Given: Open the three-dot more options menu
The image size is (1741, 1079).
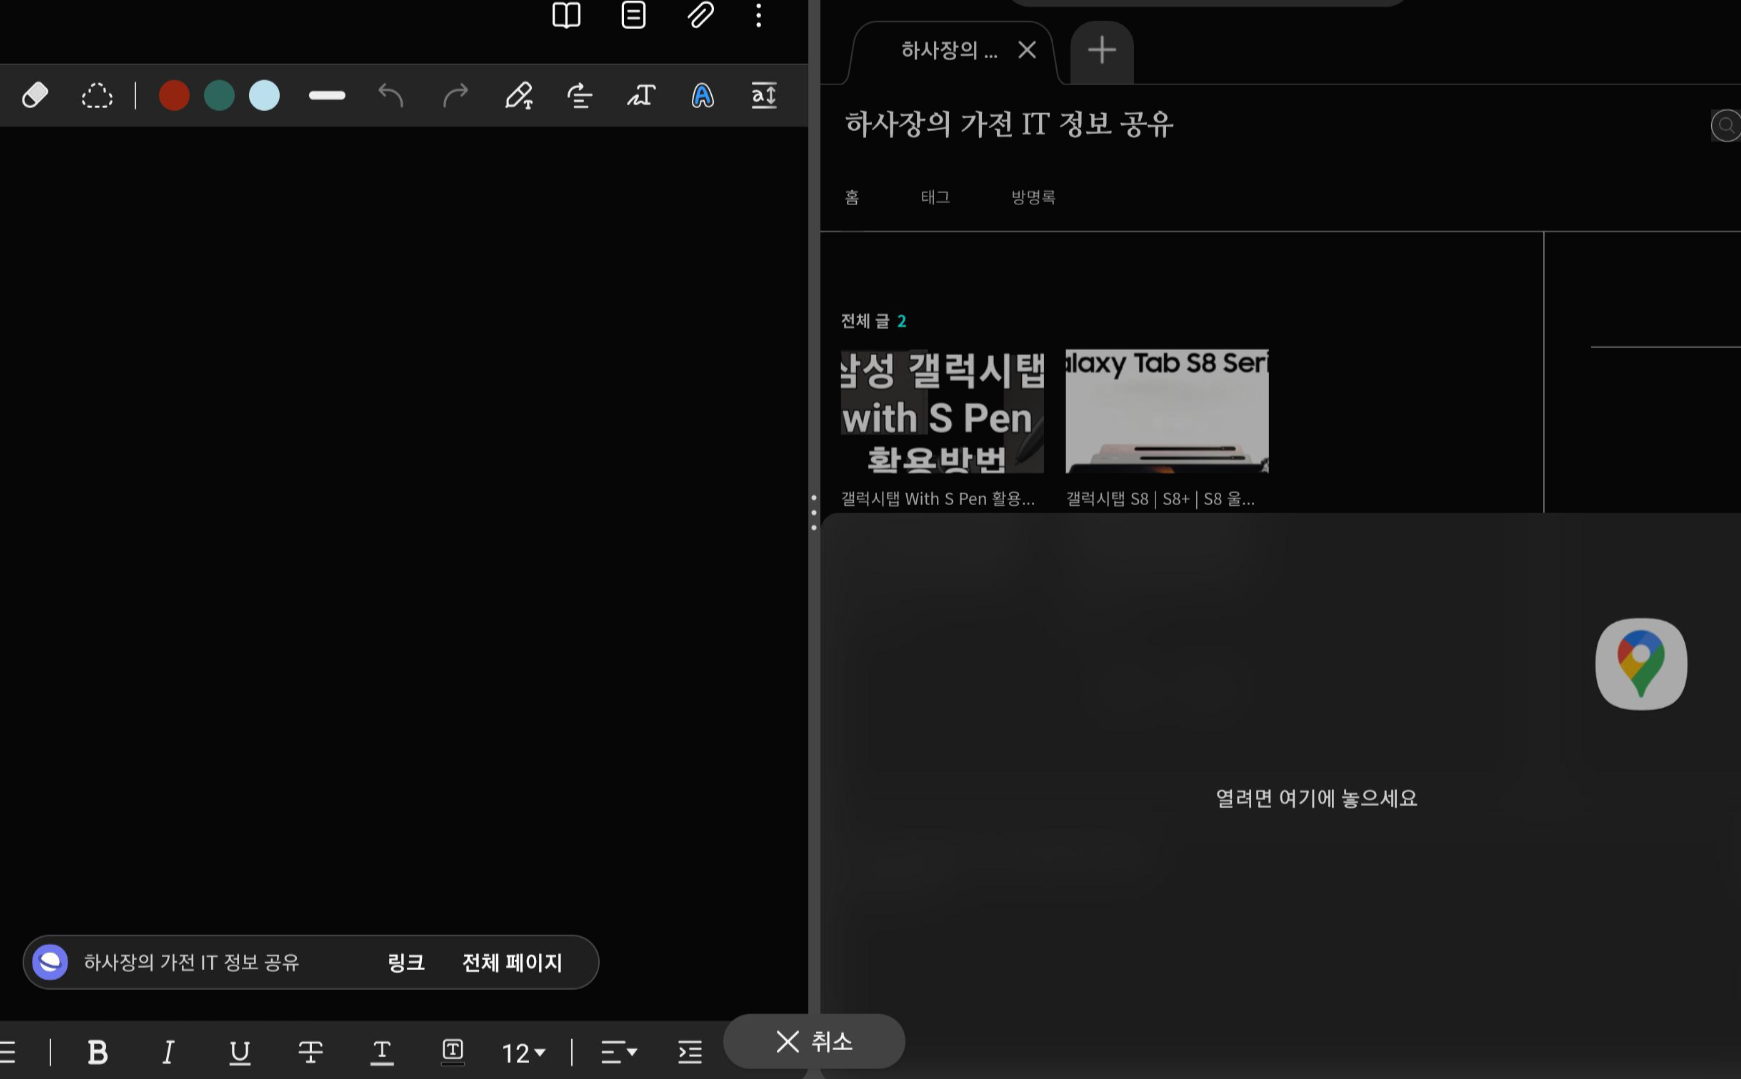Looking at the screenshot, I should pyautogui.click(x=758, y=15).
